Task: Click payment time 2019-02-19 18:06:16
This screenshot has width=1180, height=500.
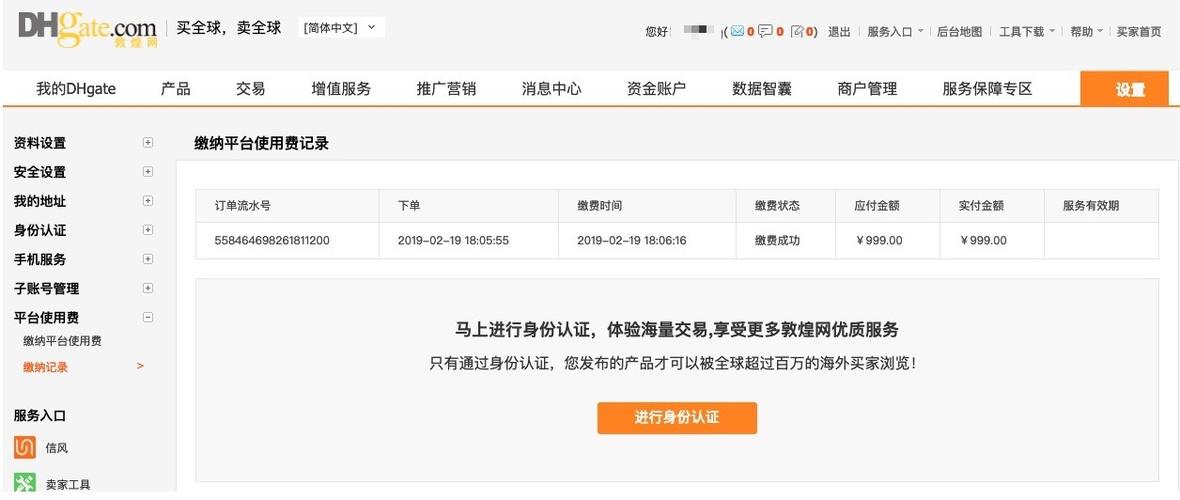Action: (631, 241)
